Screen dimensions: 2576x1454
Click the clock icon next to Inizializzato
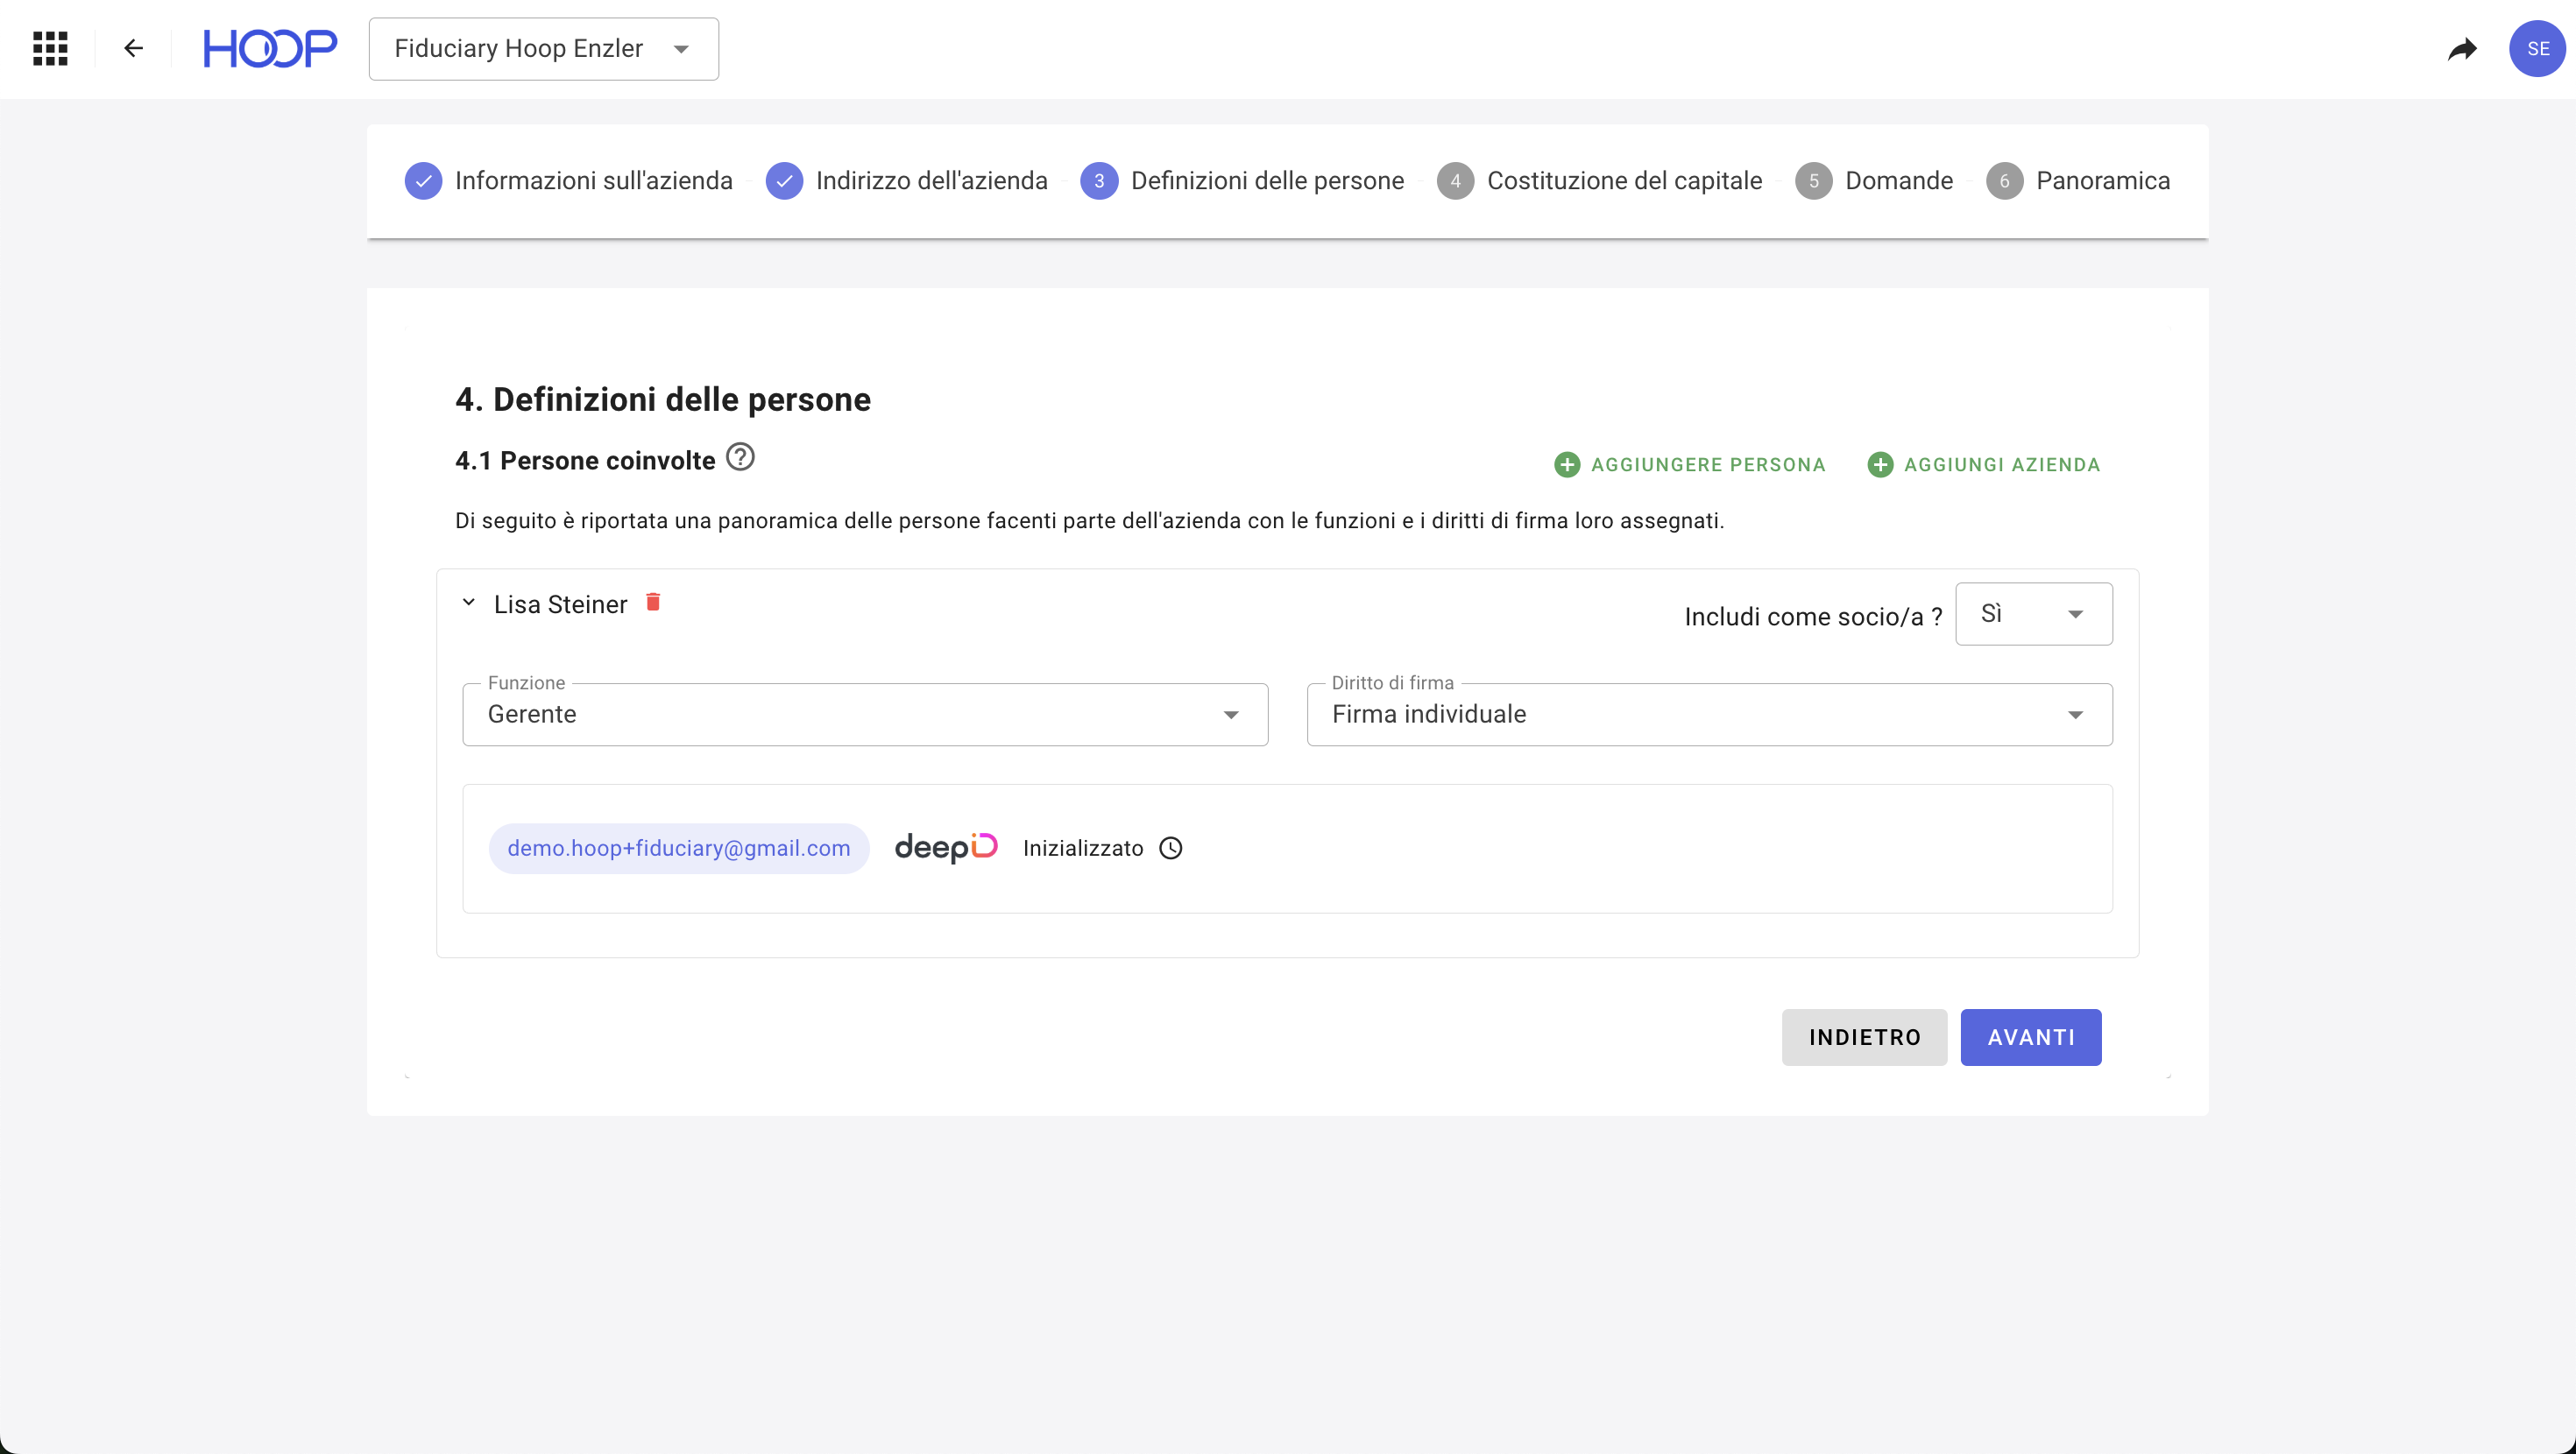tap(1170, 848)
